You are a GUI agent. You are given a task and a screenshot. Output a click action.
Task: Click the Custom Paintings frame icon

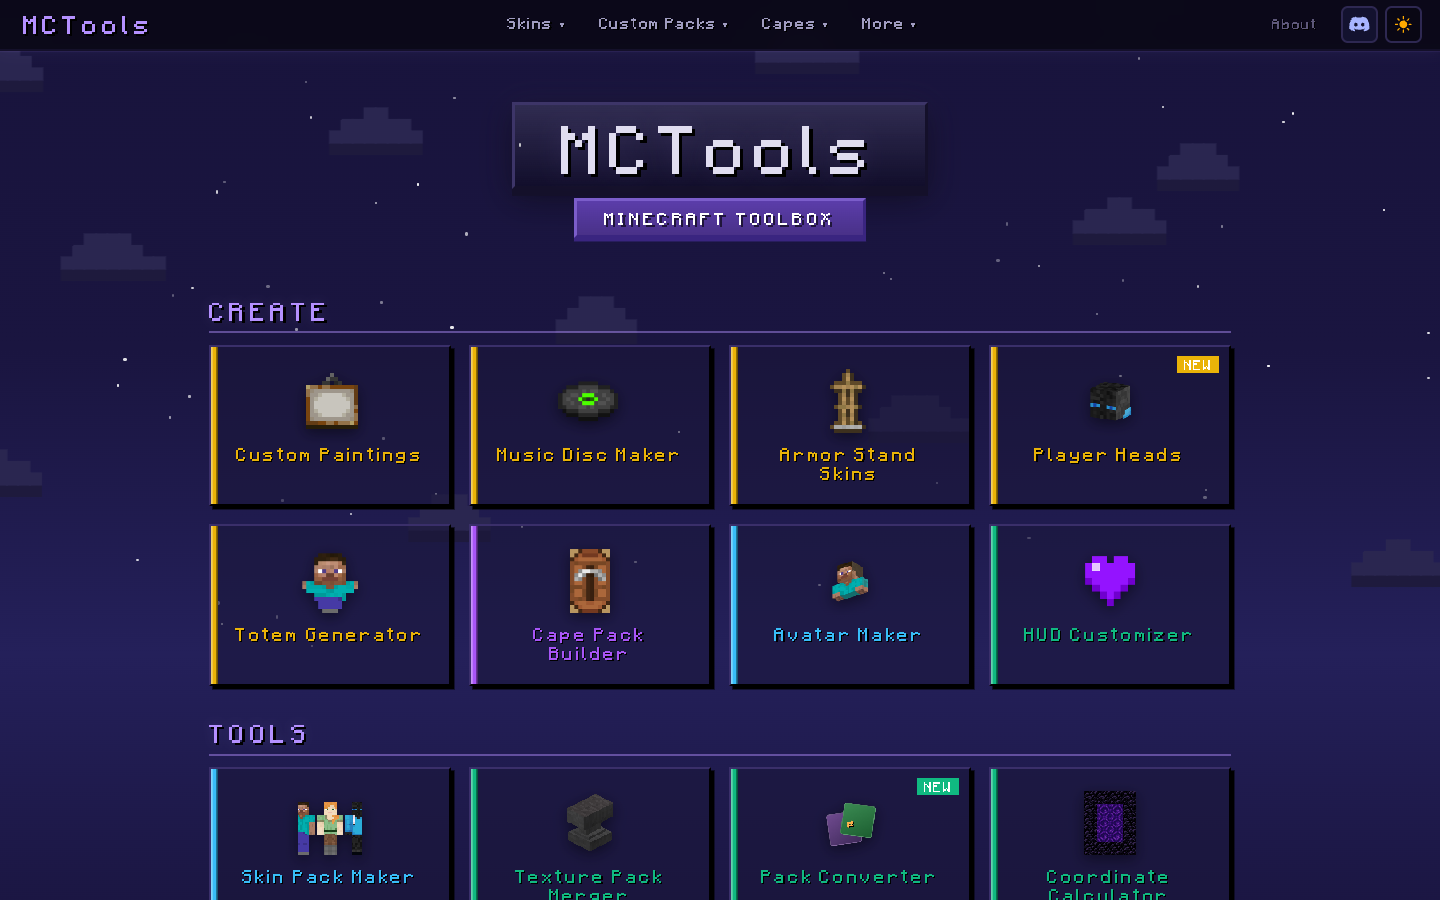[332, 401]
